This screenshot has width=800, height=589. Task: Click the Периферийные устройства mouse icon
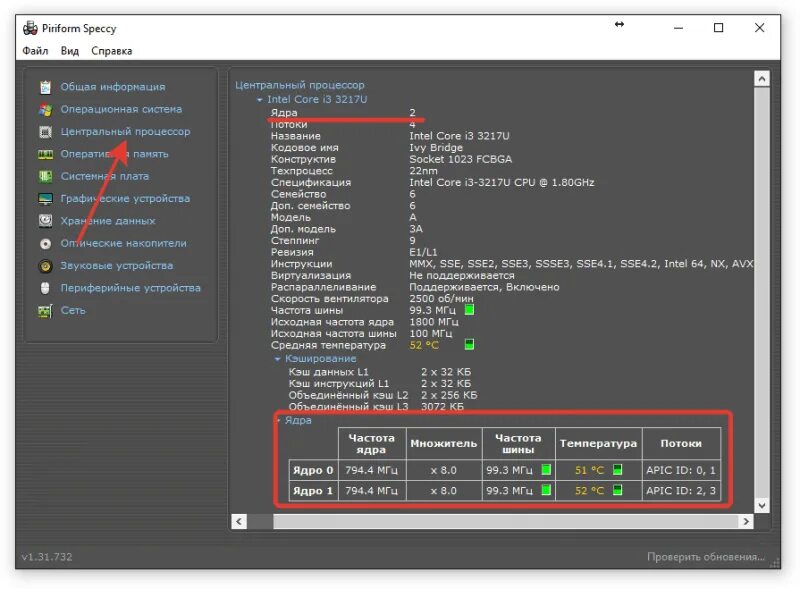(45, 288)
